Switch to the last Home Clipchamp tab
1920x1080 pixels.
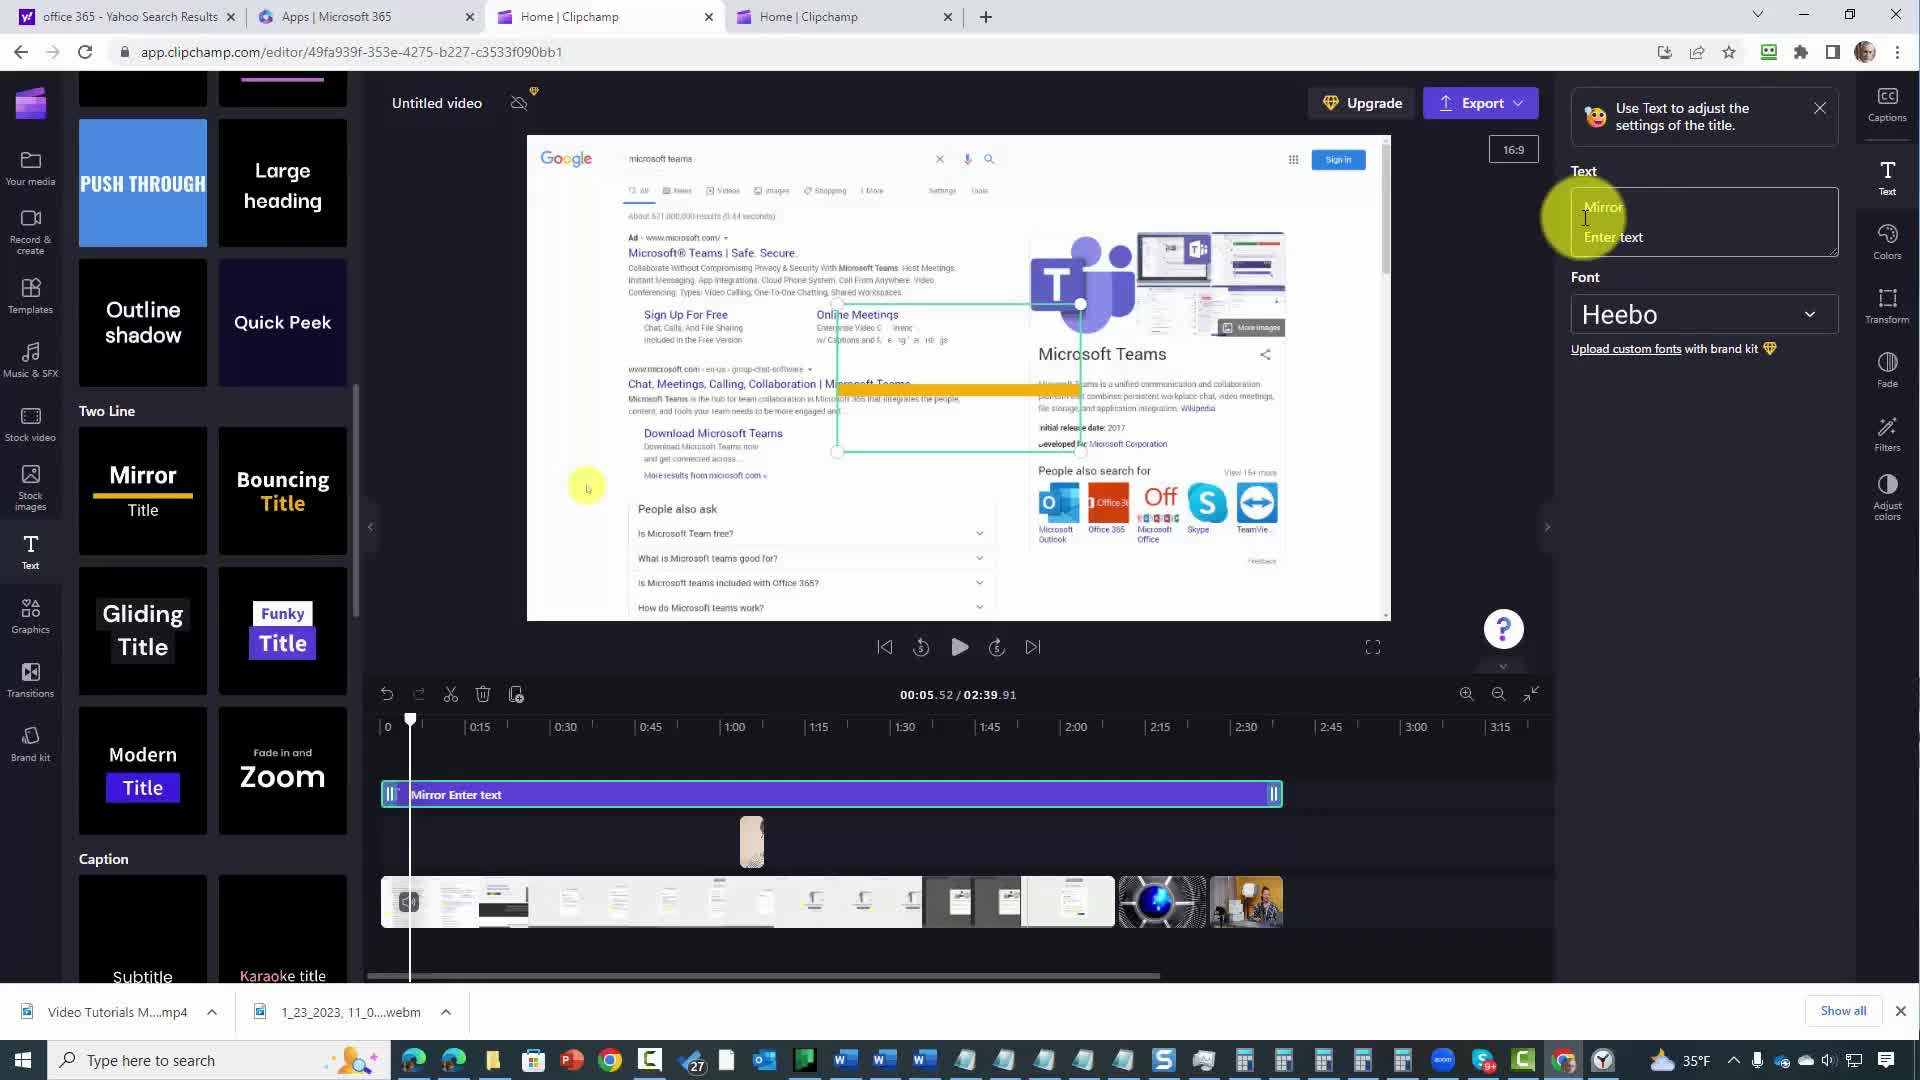pos(843,17)
